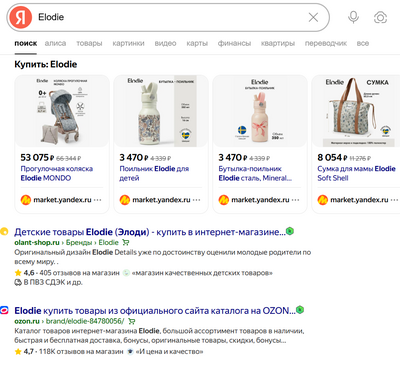Click Yandex Market icon under Сумка card
The height and width of the screenshot is (367, 400).
323,200
